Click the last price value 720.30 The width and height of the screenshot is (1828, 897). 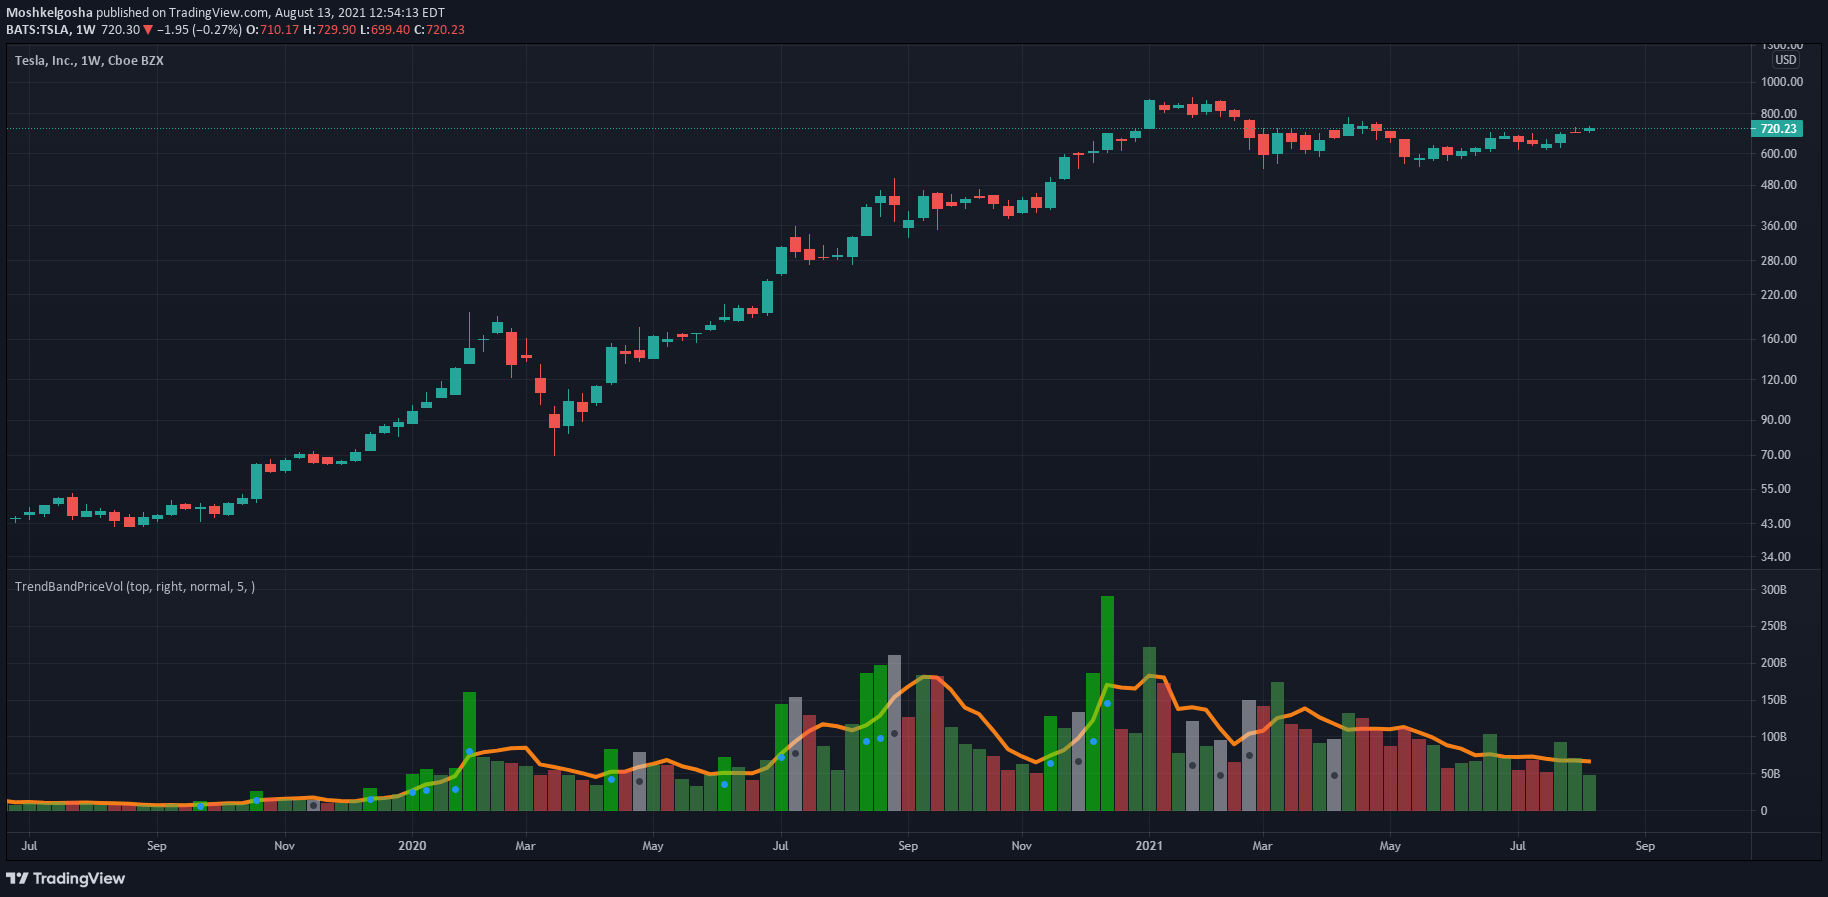coord(121,30)
